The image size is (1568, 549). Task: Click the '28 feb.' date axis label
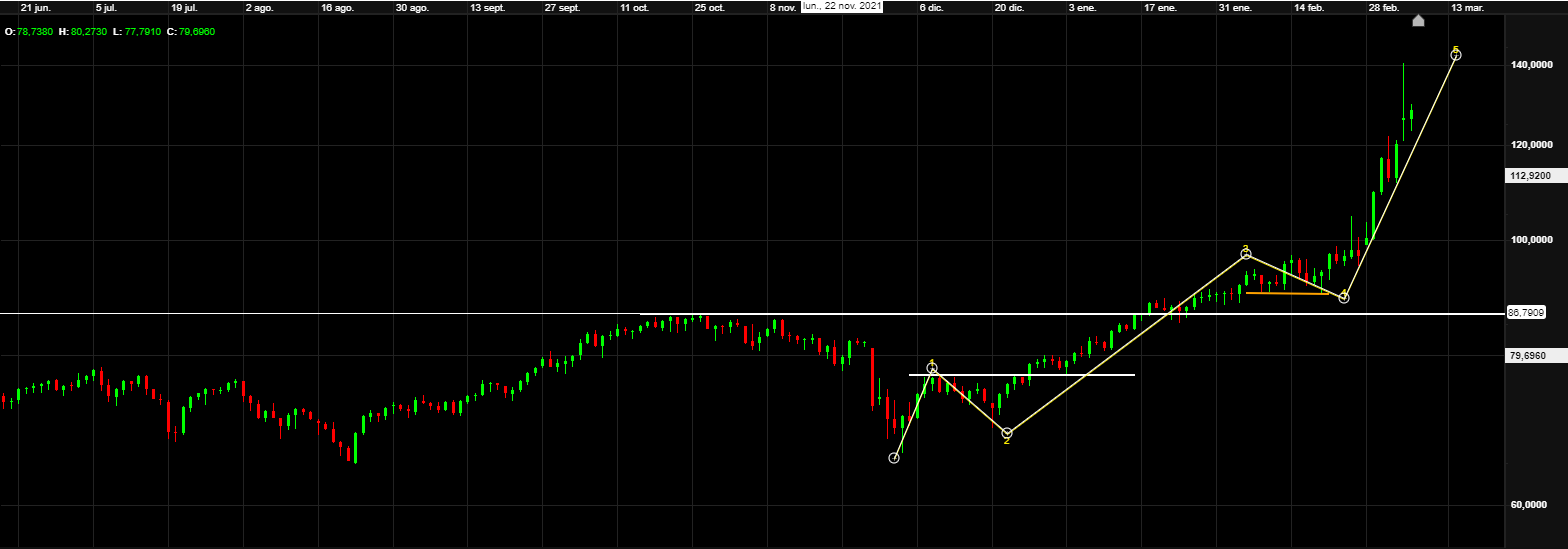(1384, 7)
